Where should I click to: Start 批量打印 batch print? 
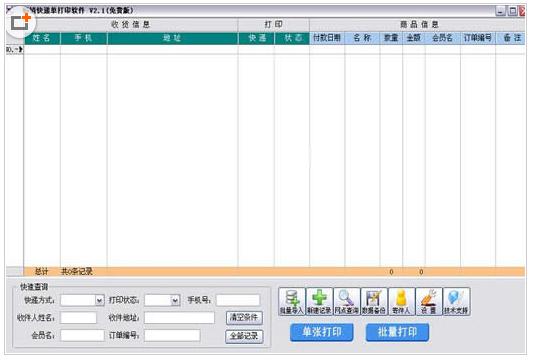pos(397,332)
